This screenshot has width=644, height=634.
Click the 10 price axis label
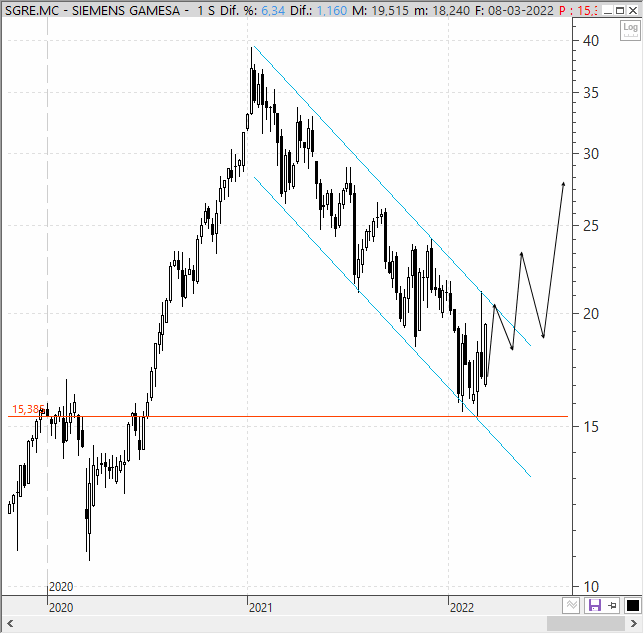(591, 587)
